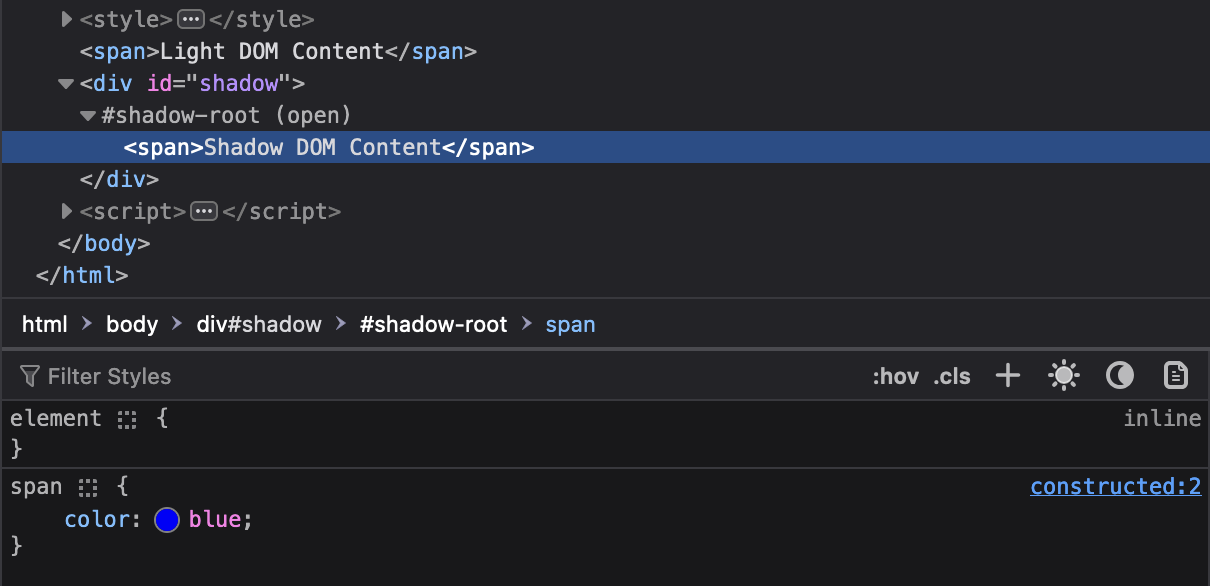The width and height of the screenshot is (1210, 586).
Task: Open the constructed:2 stylesheet link
Action: pos(1115,487)
